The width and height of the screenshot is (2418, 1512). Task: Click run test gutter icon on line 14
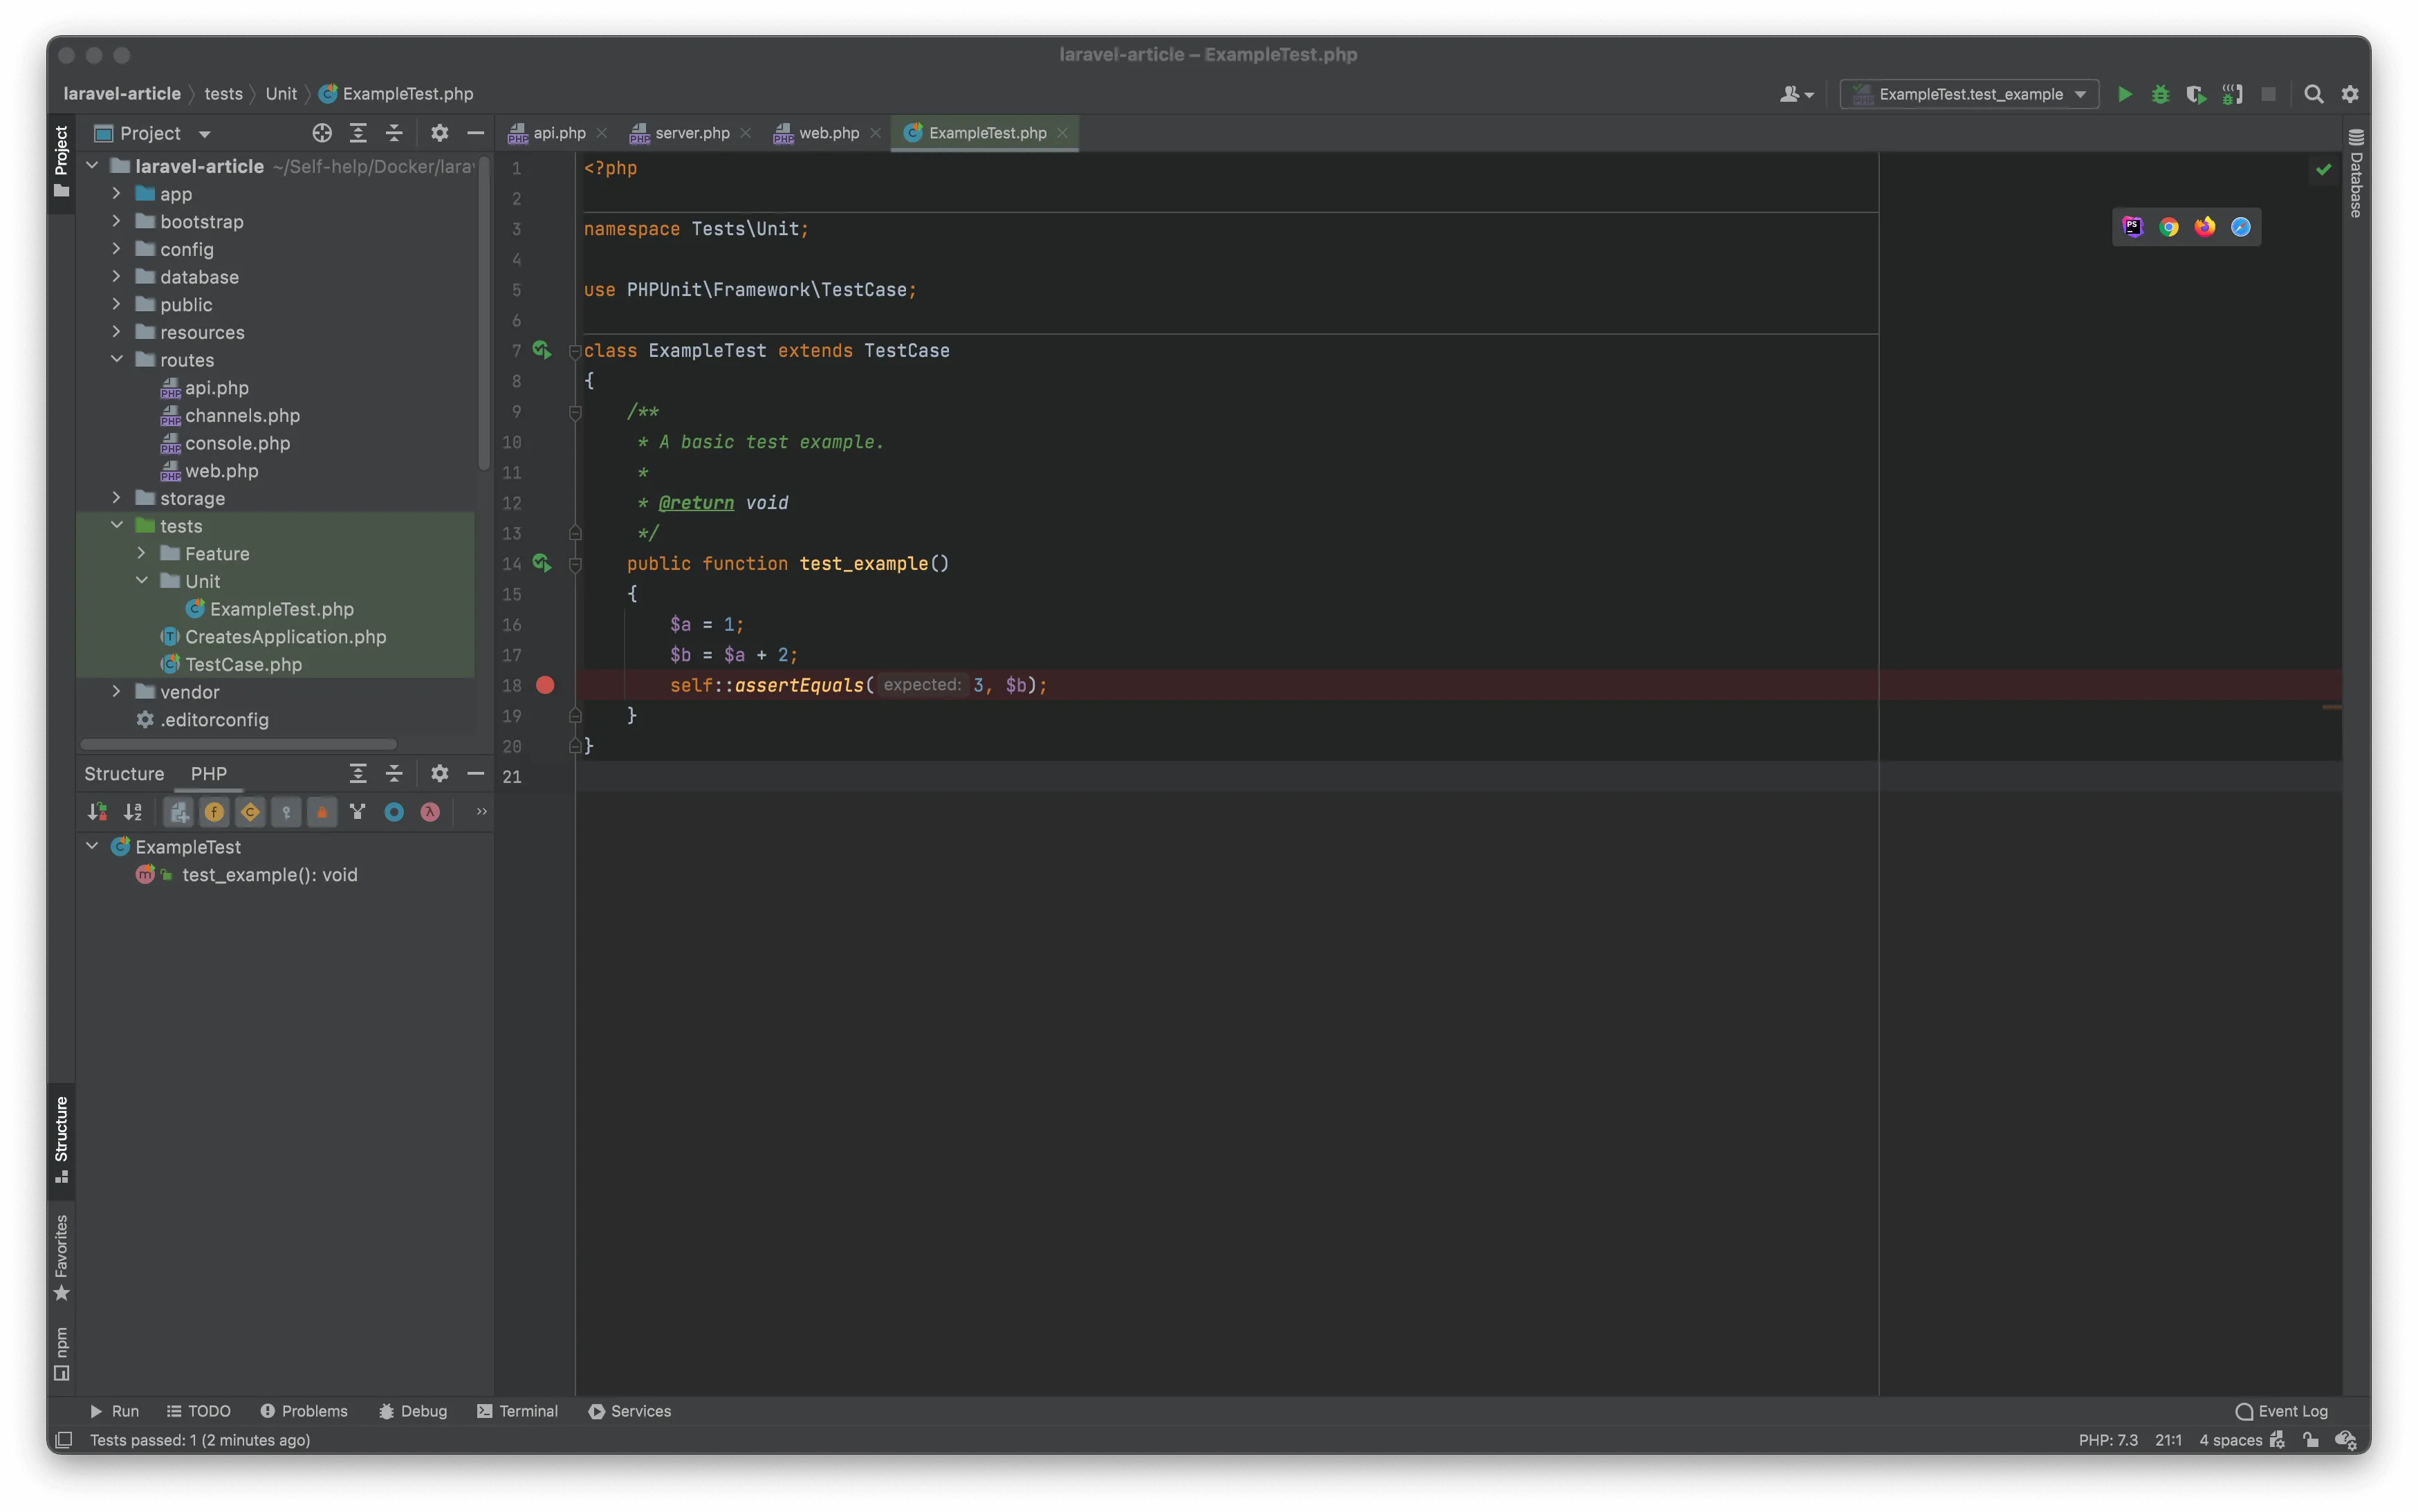pyautogui.click(x=541, y=563)
